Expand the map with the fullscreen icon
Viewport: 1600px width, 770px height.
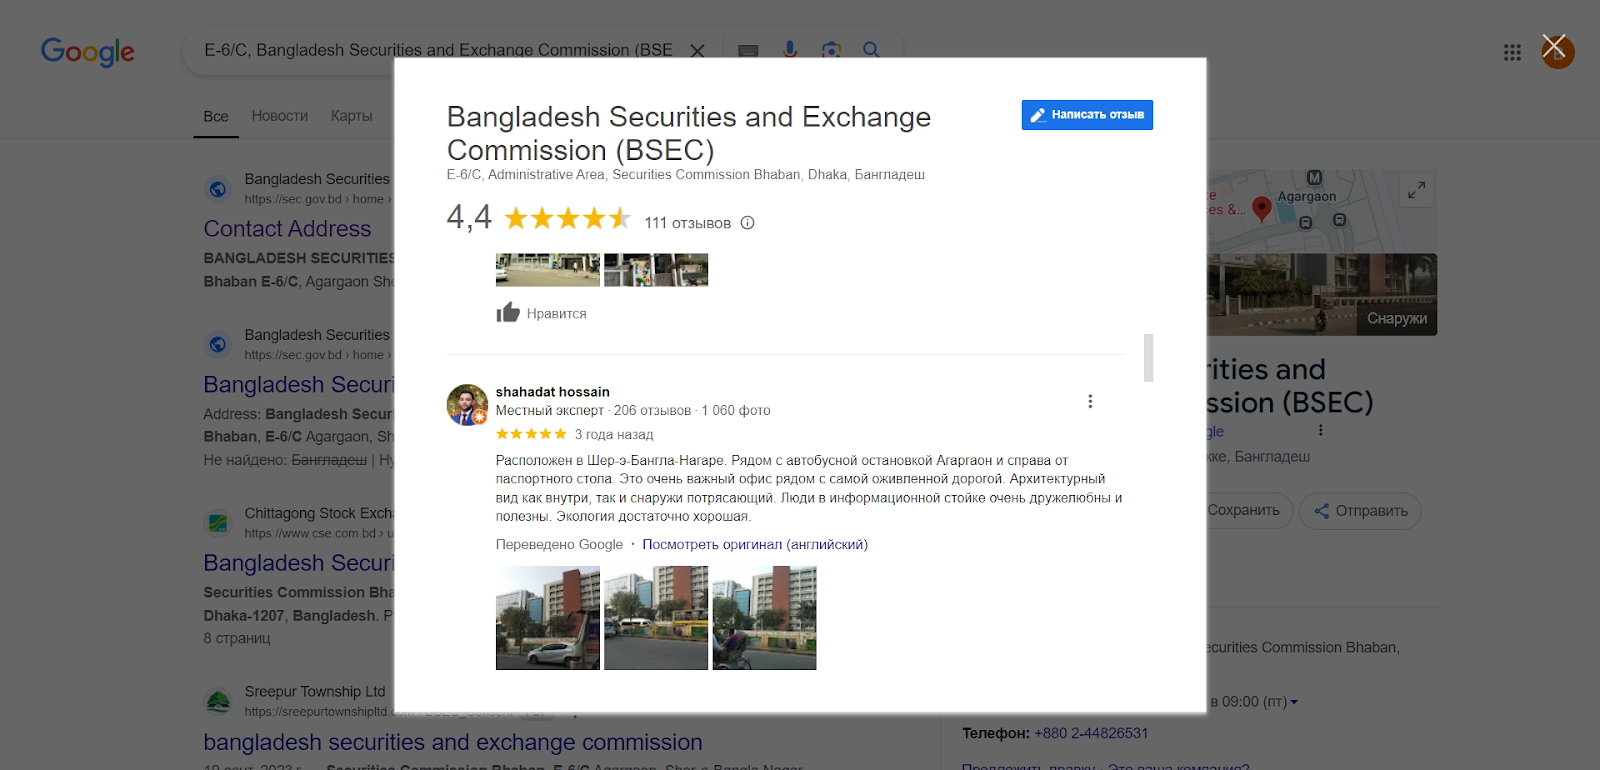1417,190
